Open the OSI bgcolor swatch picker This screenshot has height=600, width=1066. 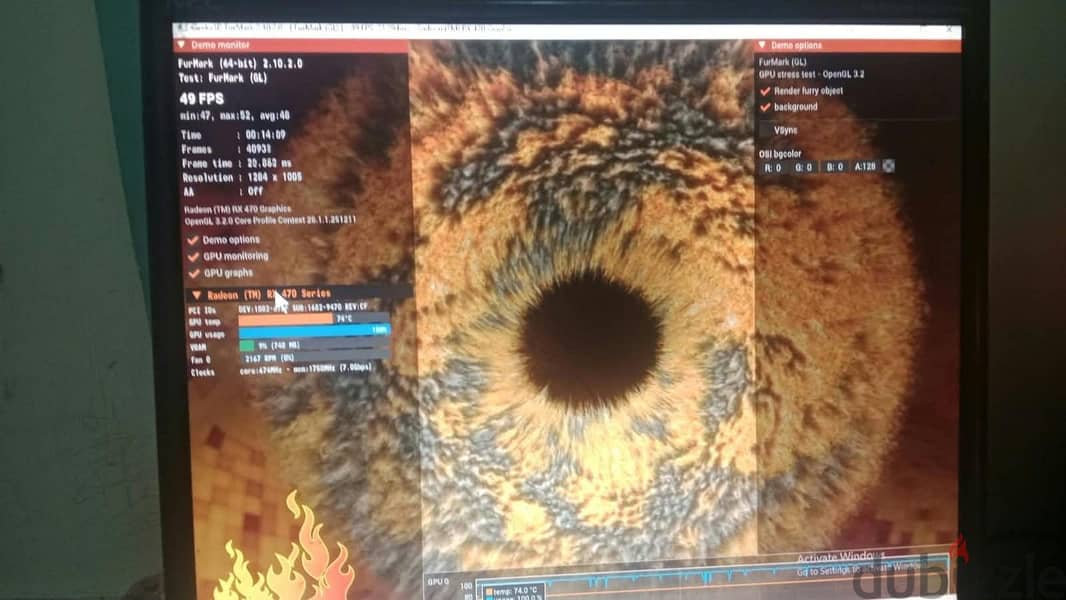889,166
